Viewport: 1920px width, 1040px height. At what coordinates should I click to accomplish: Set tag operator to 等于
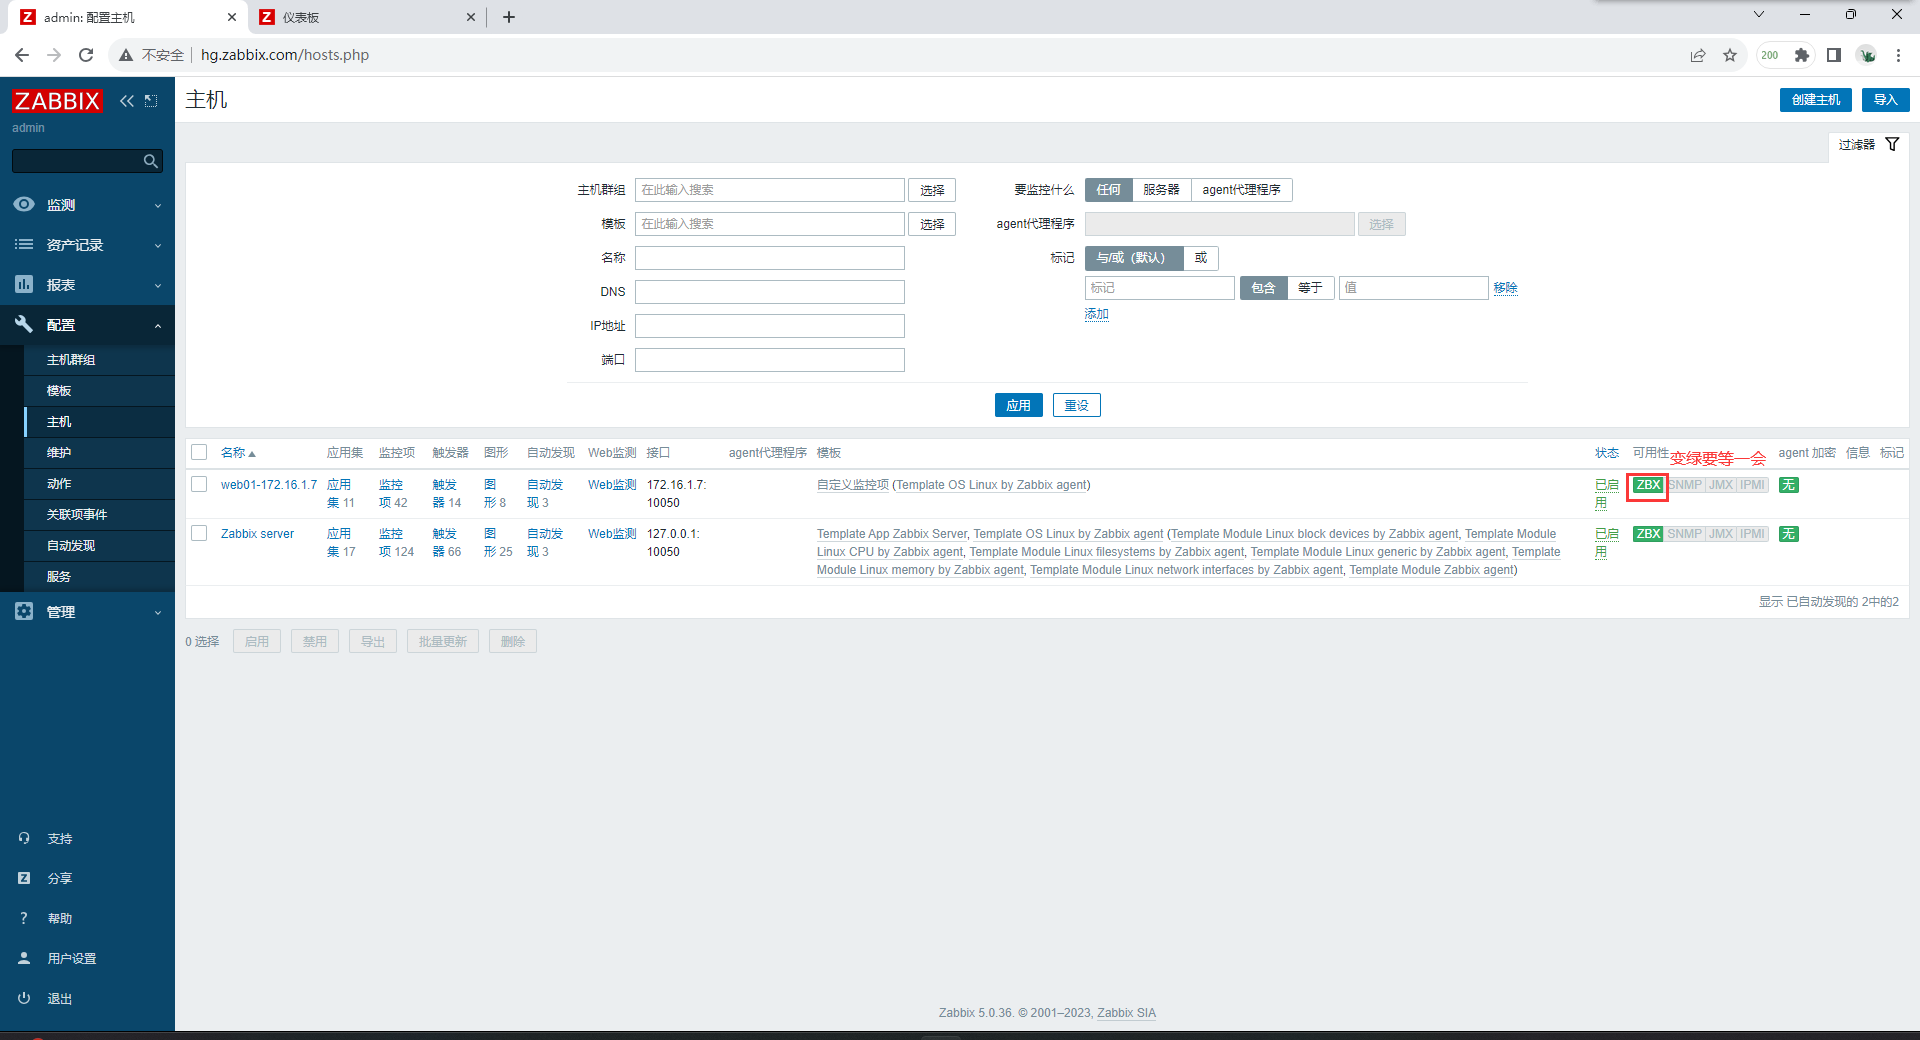pos(1310,288)
